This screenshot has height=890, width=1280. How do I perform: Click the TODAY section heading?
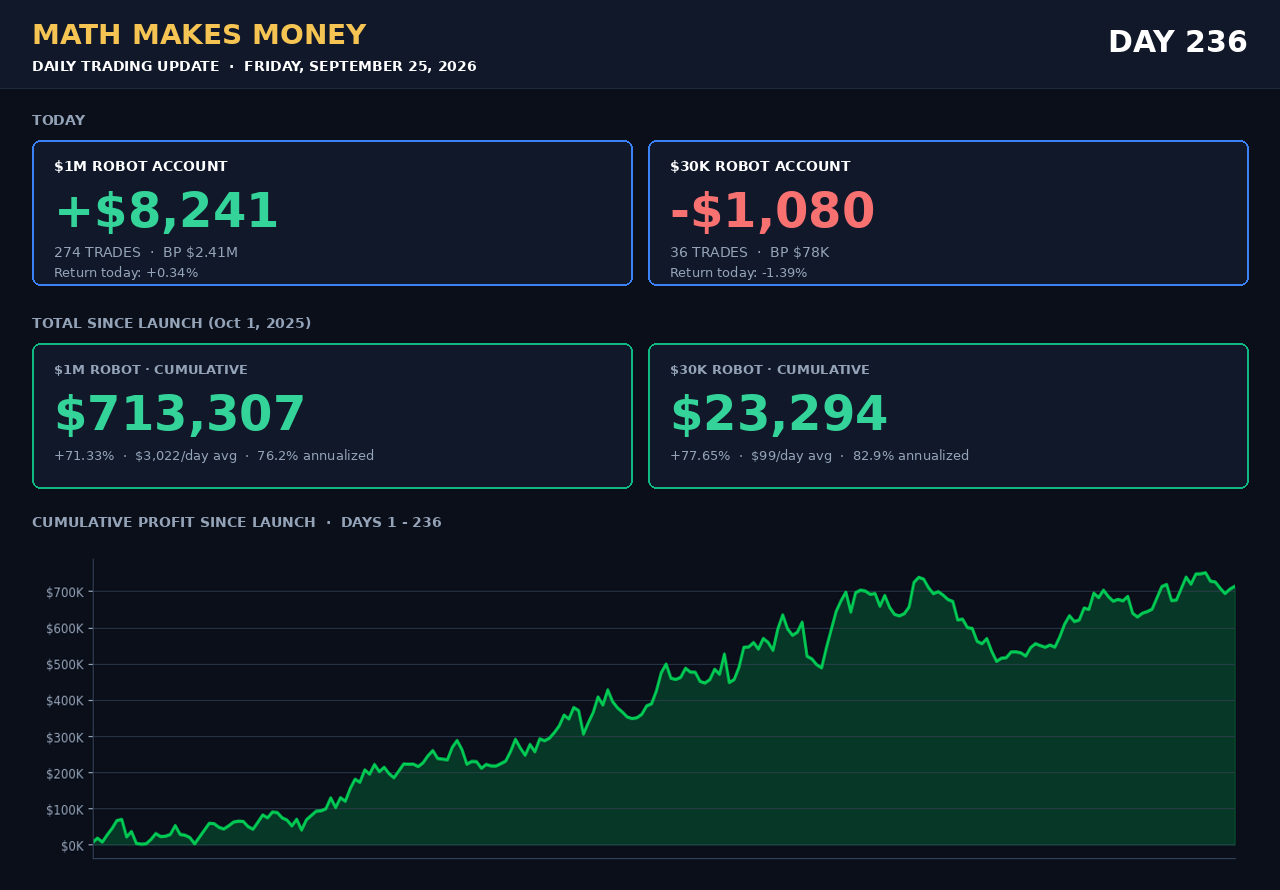pyautogui.click(x=59, y=121)
